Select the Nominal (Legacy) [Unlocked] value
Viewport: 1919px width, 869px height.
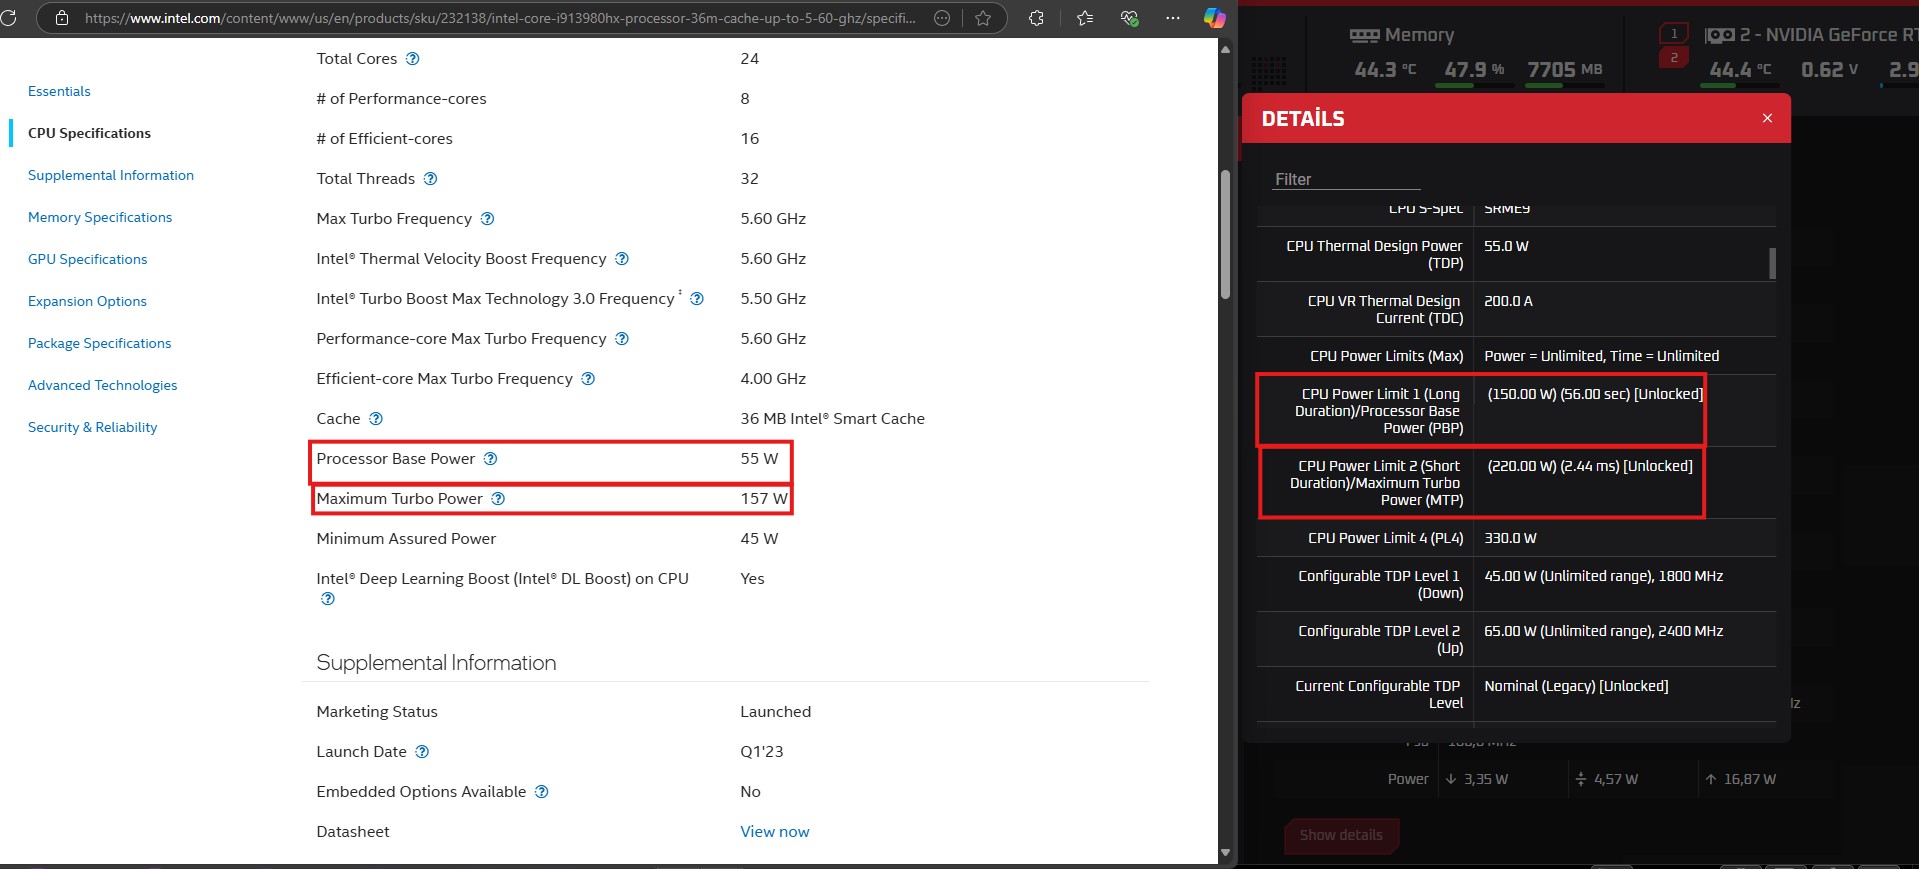[x=1576, y=686]
